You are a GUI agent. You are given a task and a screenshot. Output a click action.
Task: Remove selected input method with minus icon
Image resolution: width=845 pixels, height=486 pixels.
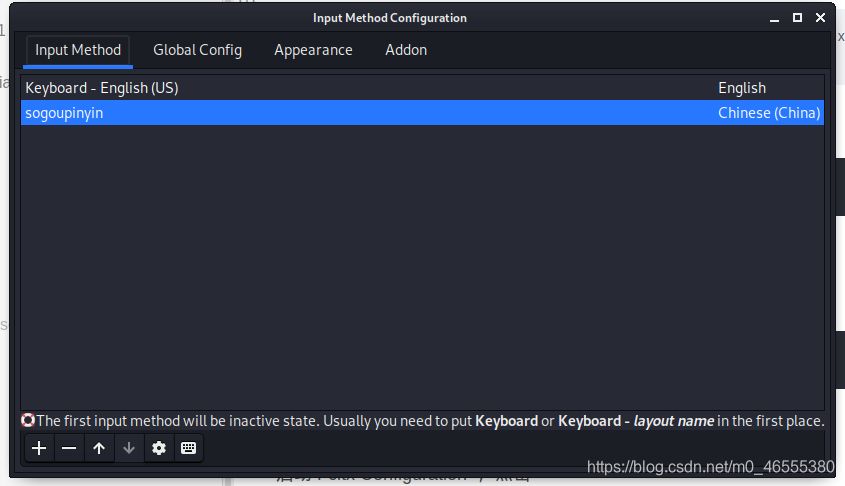[69, 448]
